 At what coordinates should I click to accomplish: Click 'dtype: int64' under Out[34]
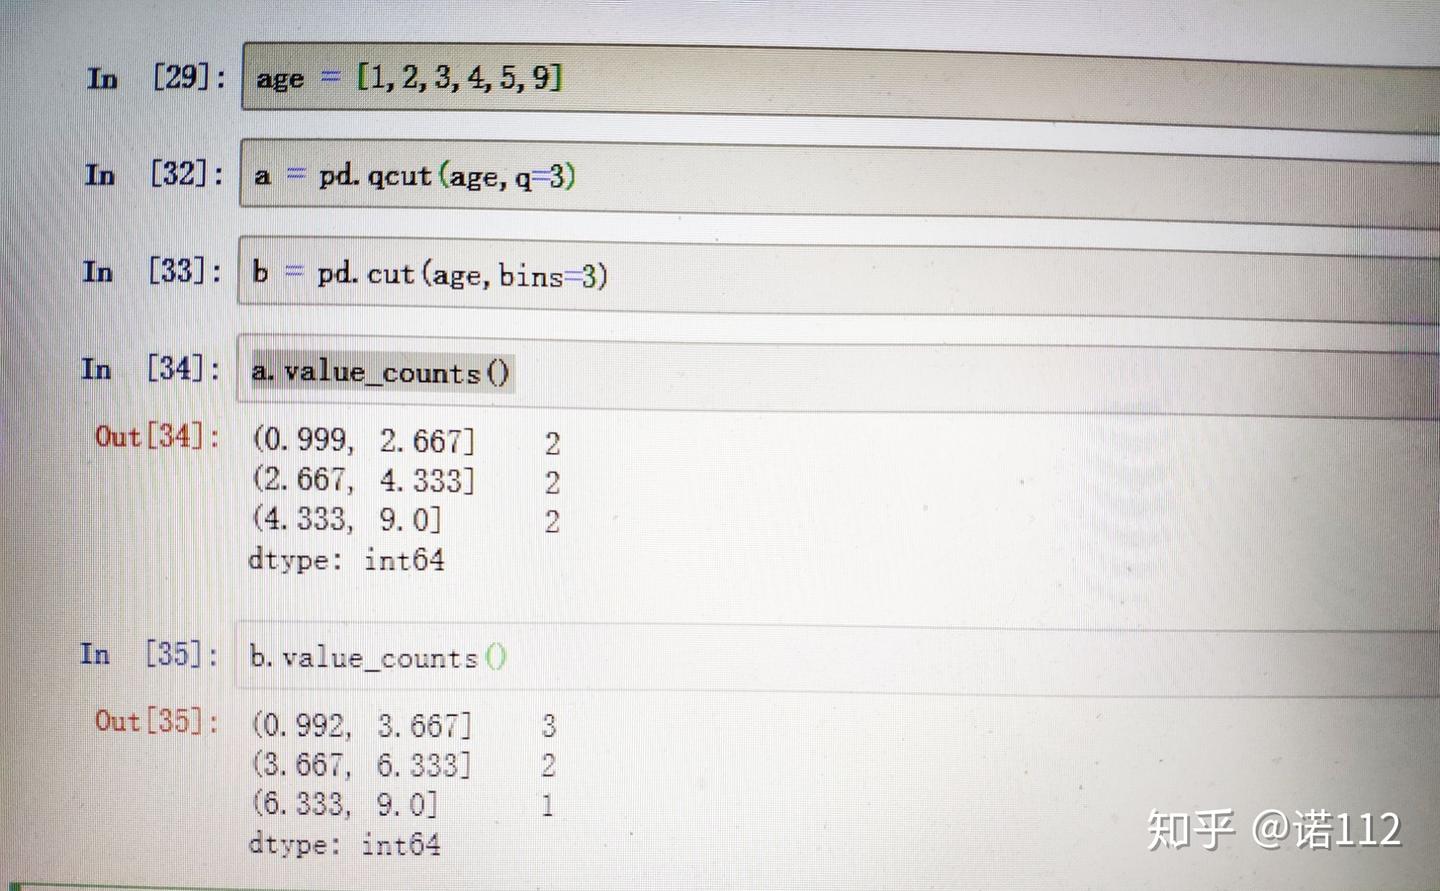(x=346, y=559)
